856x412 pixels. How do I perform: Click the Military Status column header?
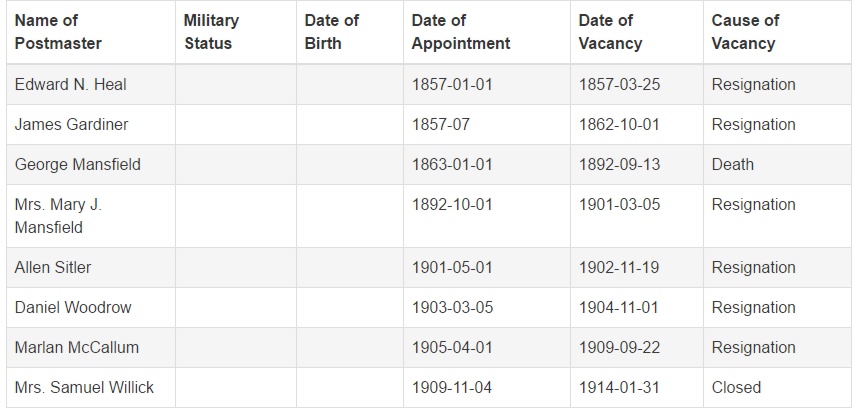(x=236, y=32)
